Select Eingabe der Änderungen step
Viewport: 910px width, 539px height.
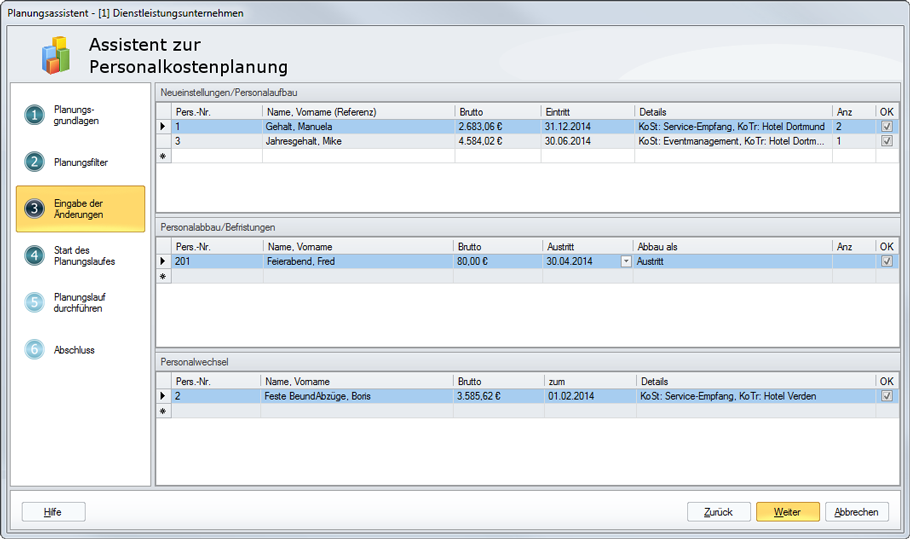click(x=81, y=209)
